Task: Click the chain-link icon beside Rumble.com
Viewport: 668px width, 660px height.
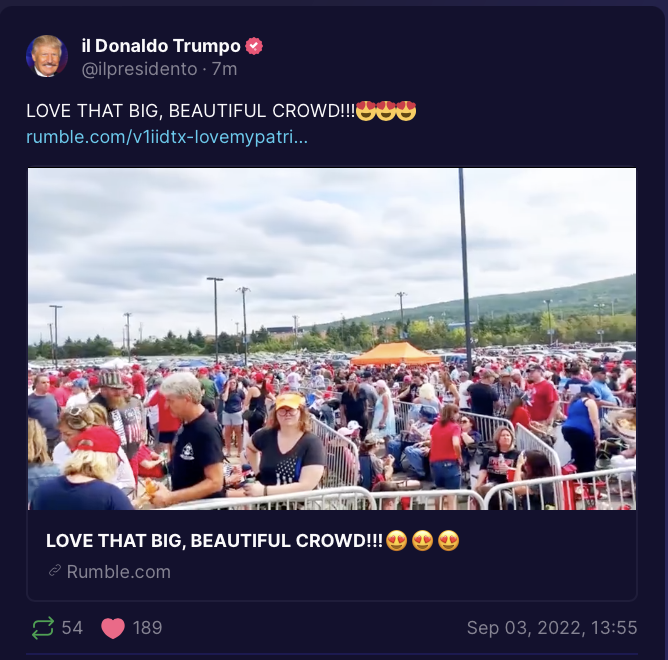Action: [55, 571]
